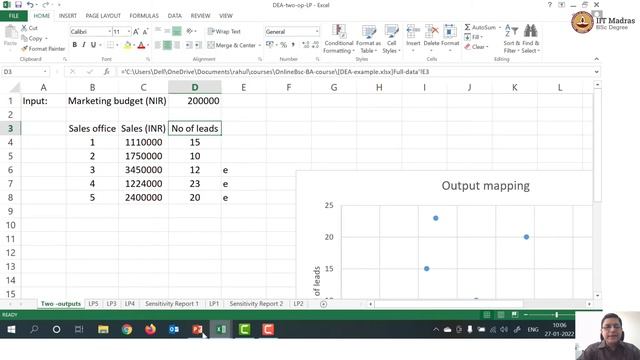Switch to the REVIEW ribbon tab
This screenshot has height=360, width=640.
pos(200,16)
